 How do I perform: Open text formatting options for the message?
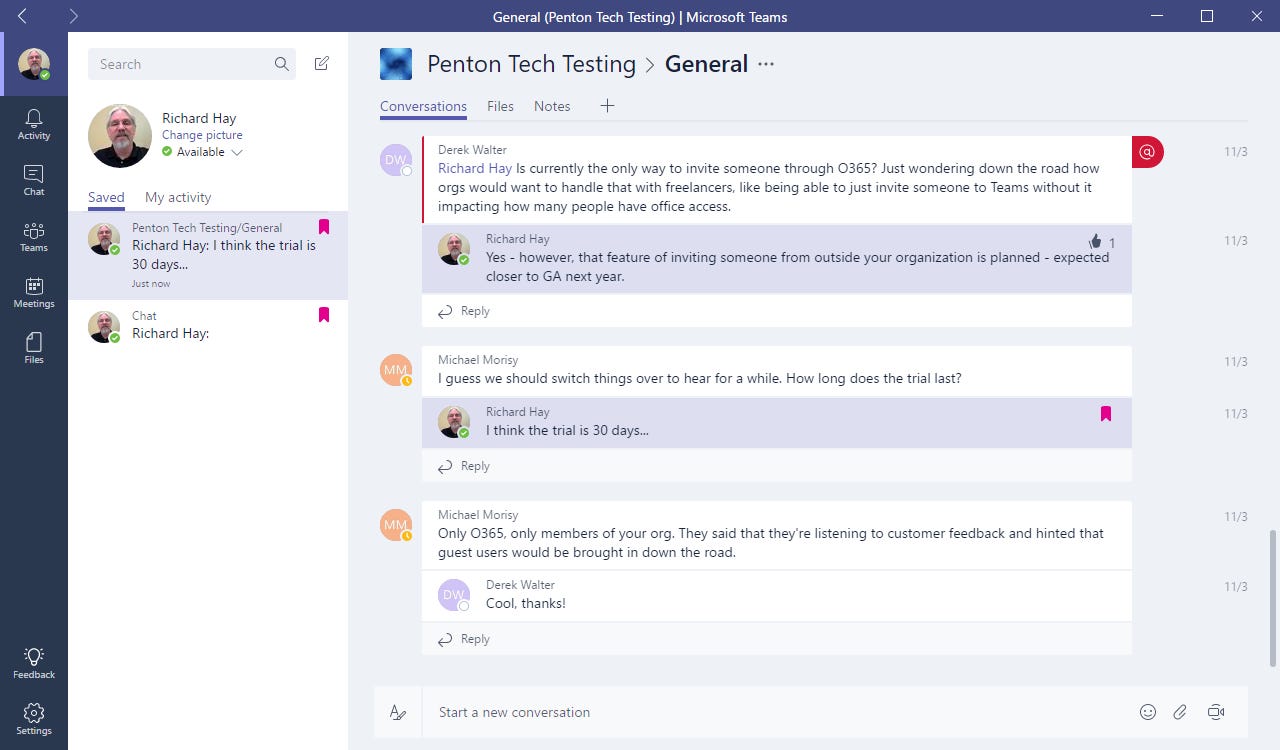pyautogui.click(x=398, y=712)
